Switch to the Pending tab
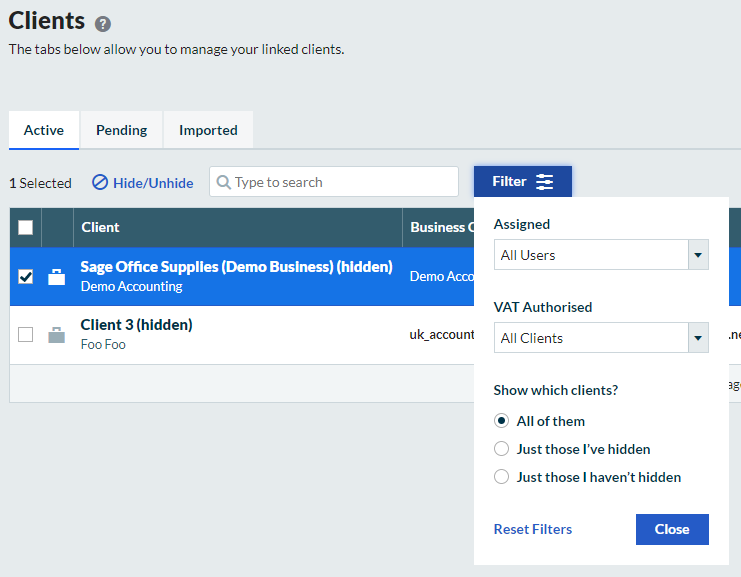Viewport: 741px width, 577px height. 121,130
